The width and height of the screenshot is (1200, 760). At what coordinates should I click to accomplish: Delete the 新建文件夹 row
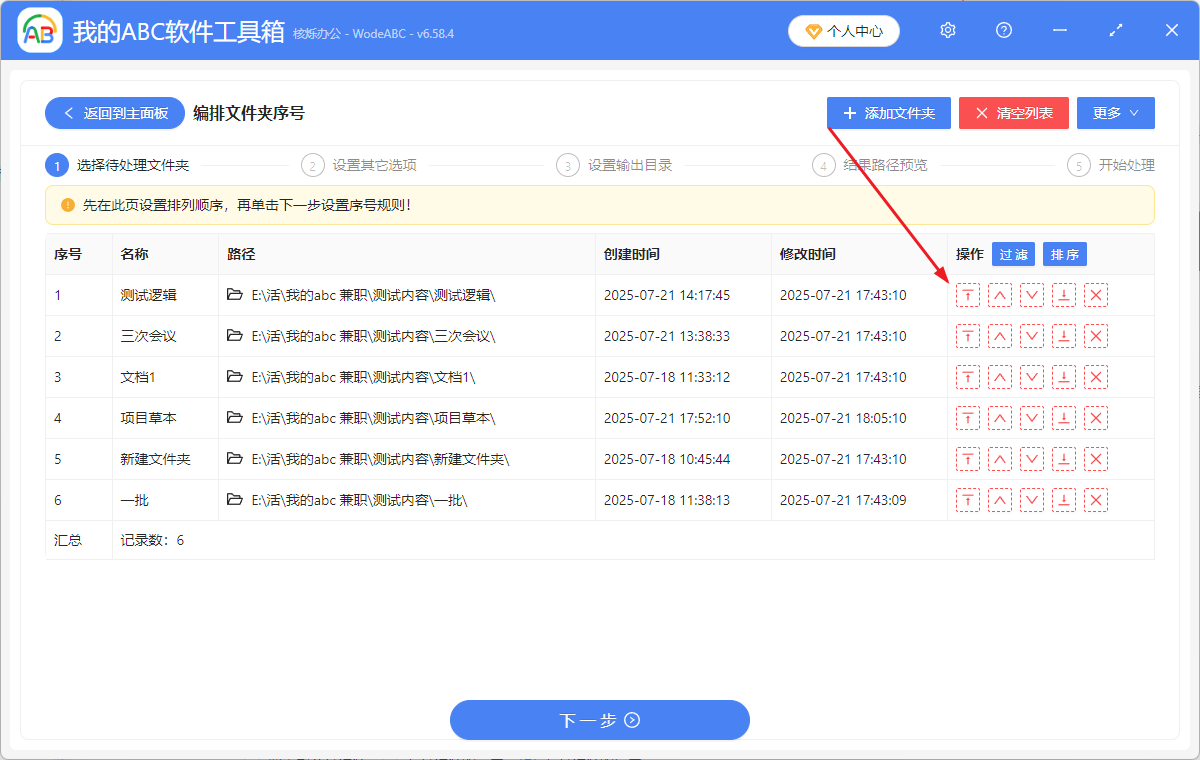tap(1096, 459)
